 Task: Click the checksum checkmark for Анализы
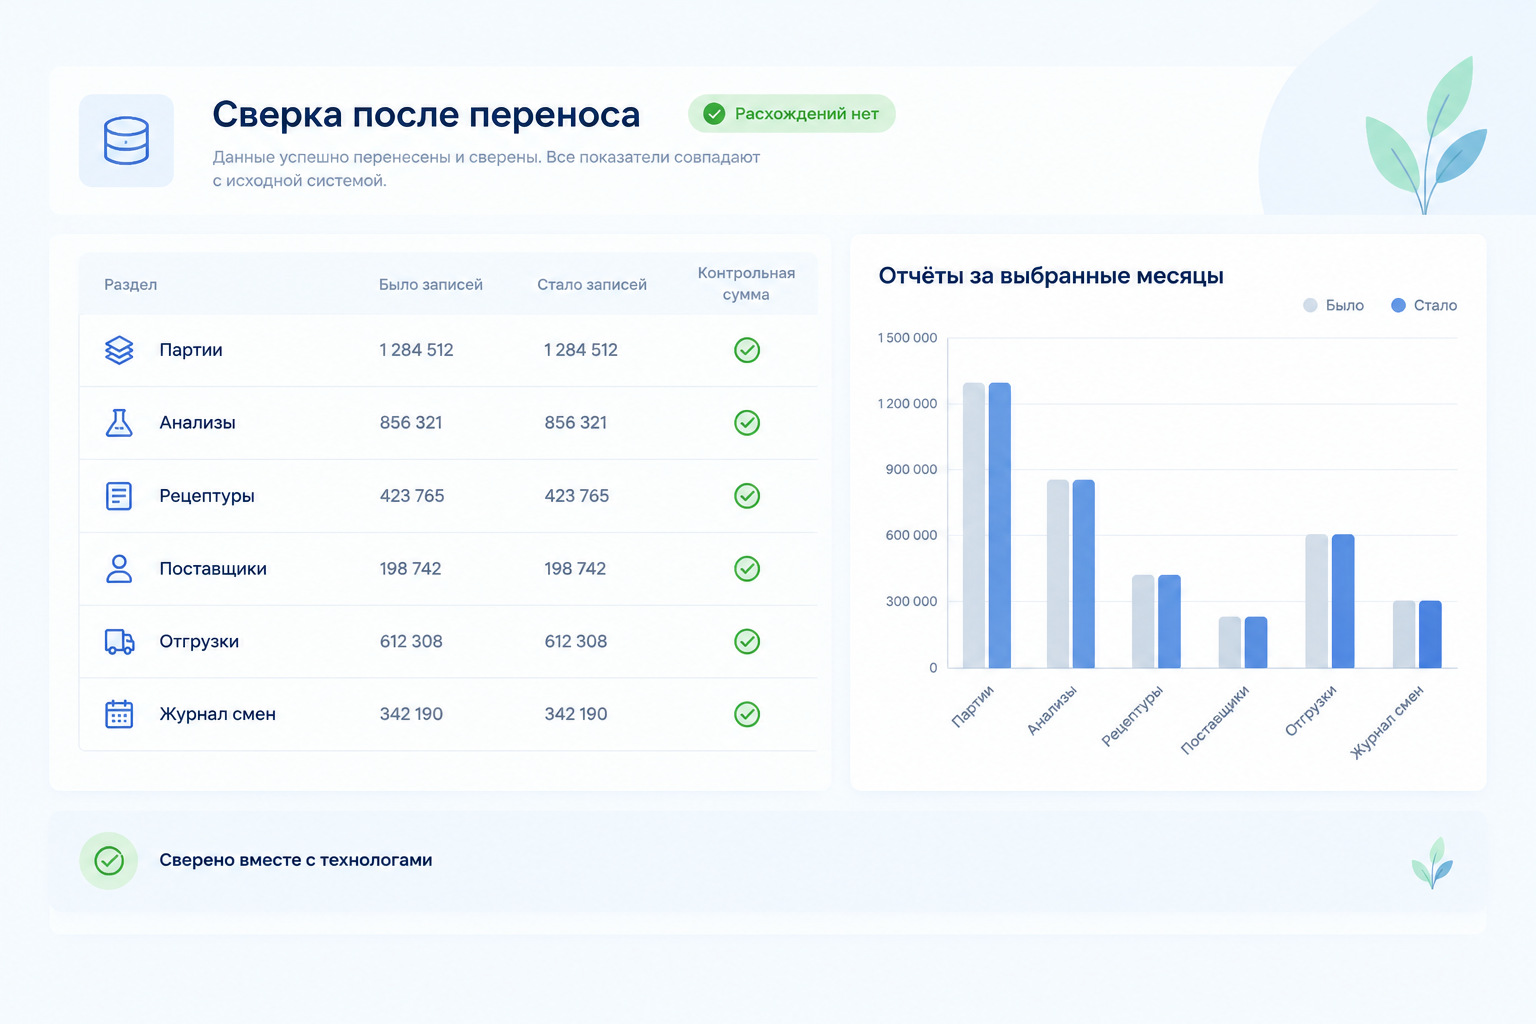(x=747, y=423)
